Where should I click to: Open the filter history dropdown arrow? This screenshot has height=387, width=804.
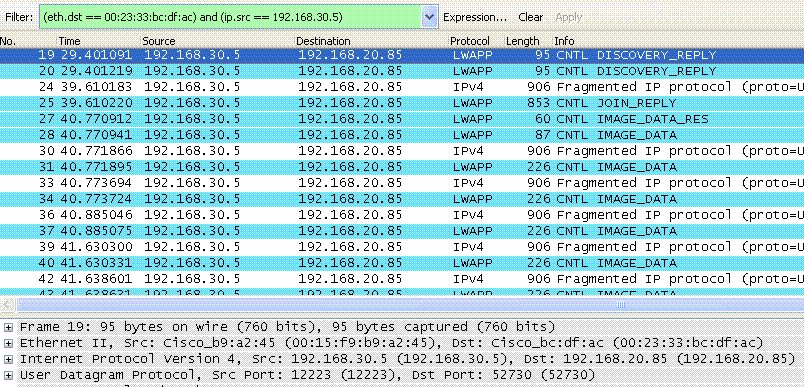coord(430,17)
